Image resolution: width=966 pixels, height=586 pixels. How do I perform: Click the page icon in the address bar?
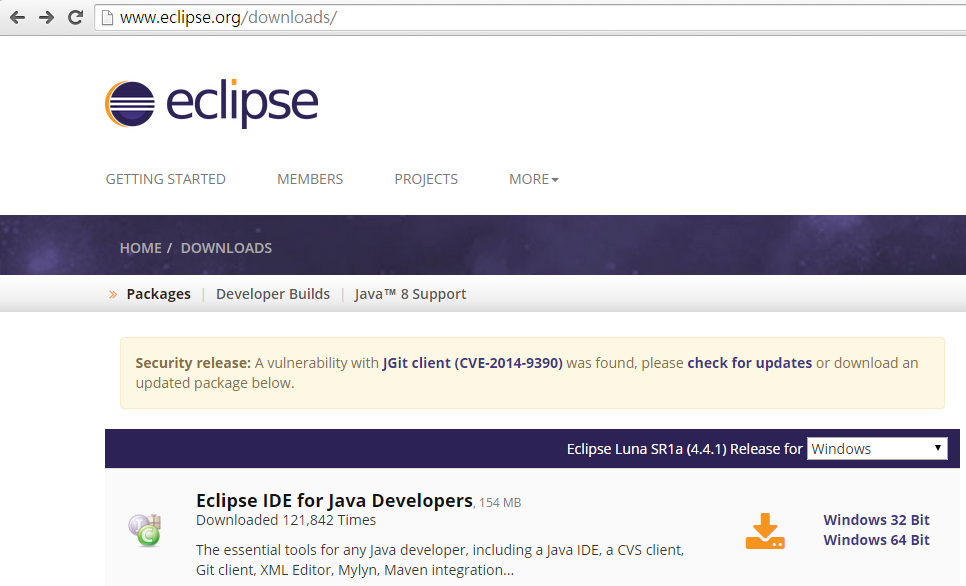[x=107, y=18]
